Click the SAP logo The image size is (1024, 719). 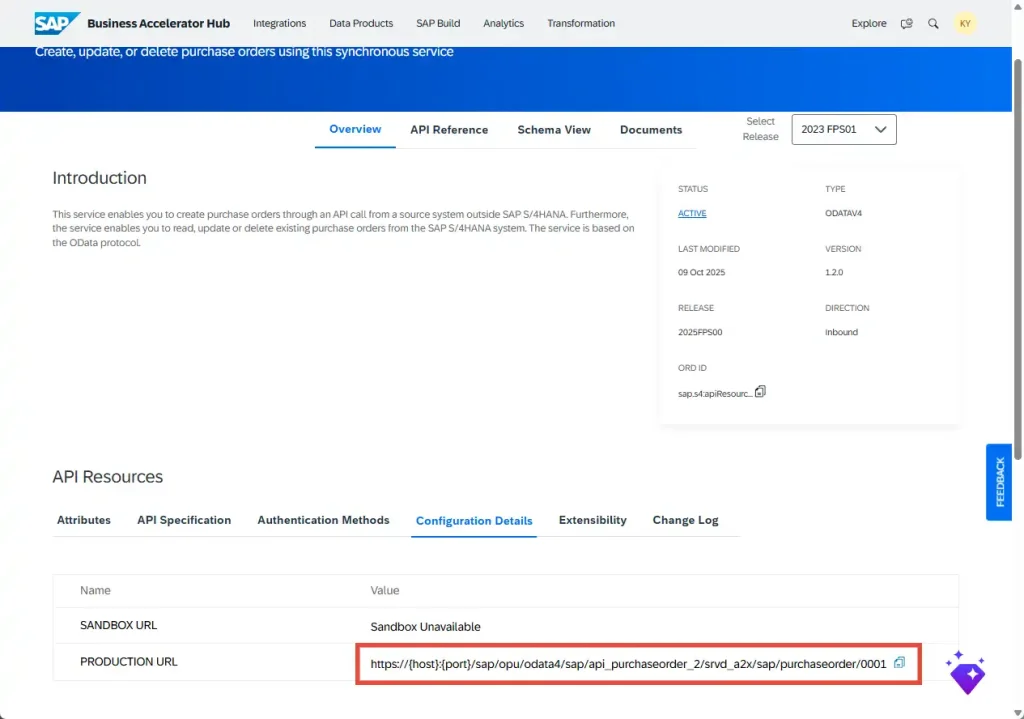point(56,23)
